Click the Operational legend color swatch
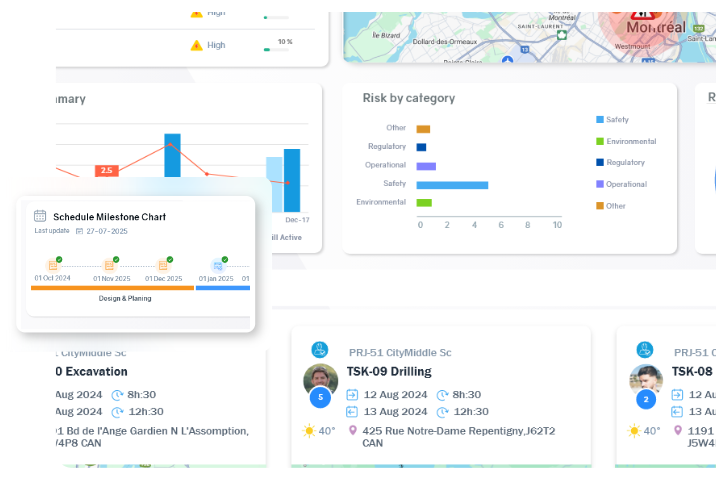716x479 pixels. tap(600, 184)
